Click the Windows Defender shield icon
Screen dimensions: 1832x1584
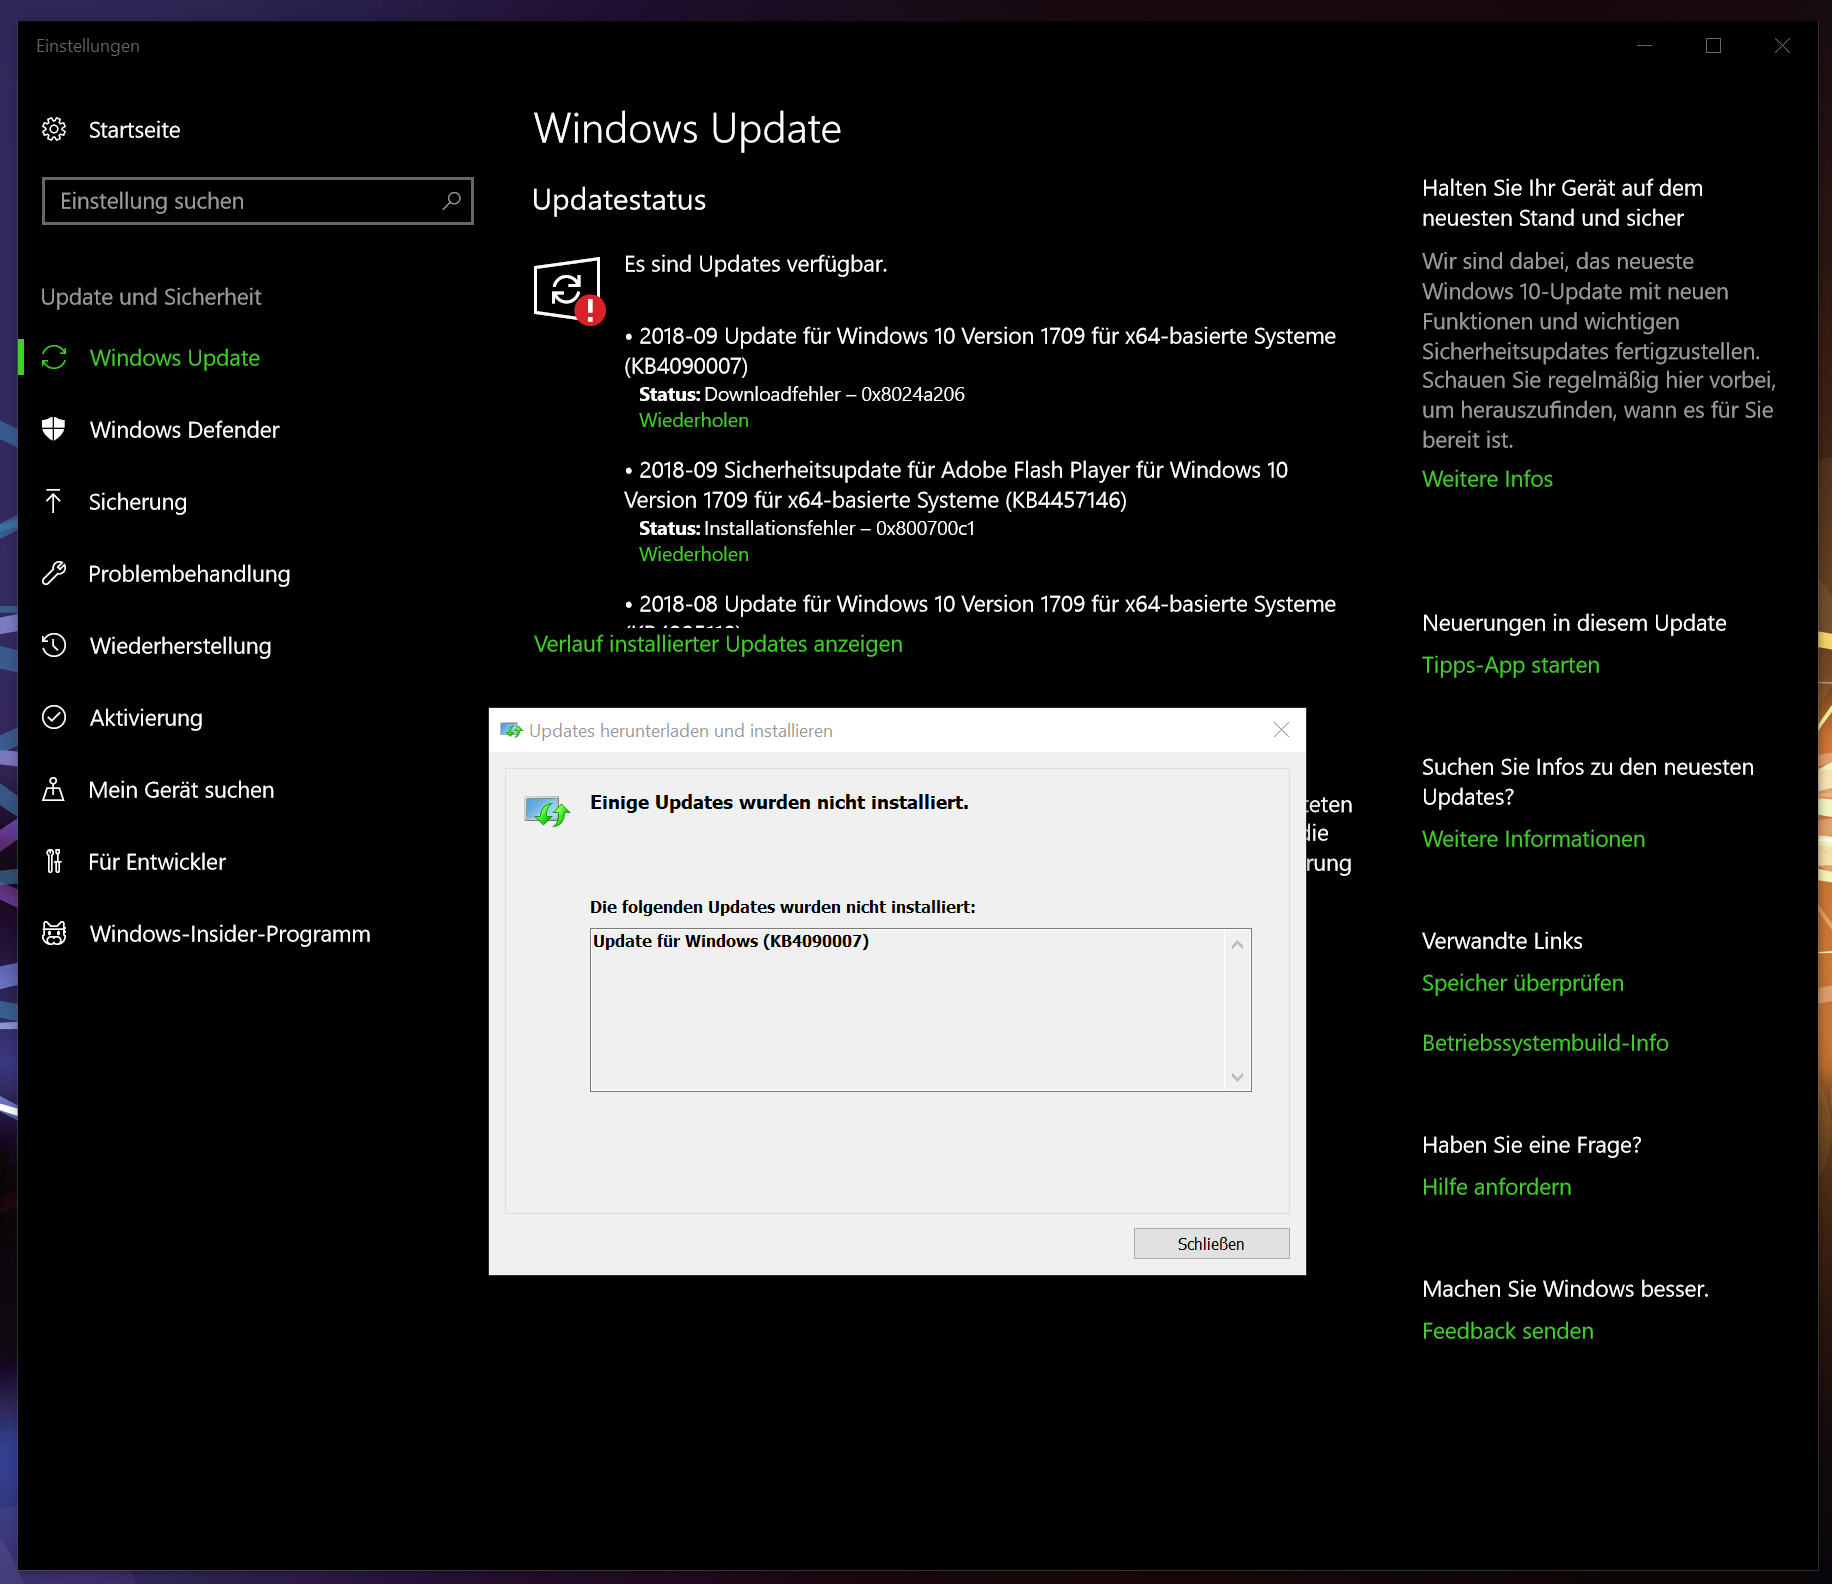tap(54, 430)
